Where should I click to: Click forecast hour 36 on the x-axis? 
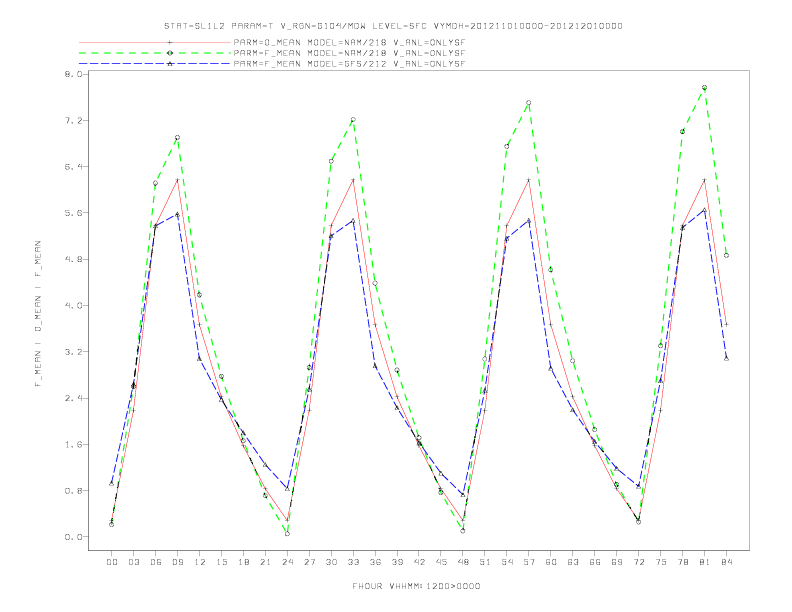click(x=375, y=562)
